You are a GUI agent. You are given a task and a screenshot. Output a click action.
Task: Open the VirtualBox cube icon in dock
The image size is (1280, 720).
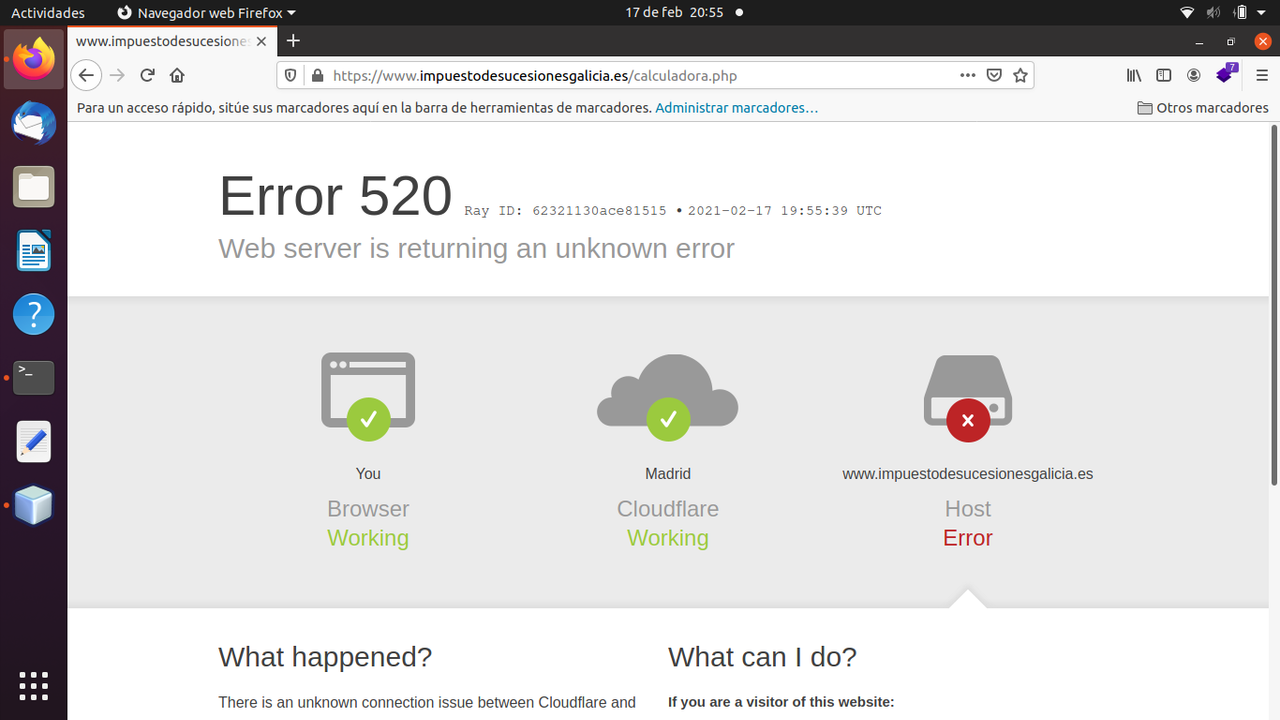pos(34,506)
